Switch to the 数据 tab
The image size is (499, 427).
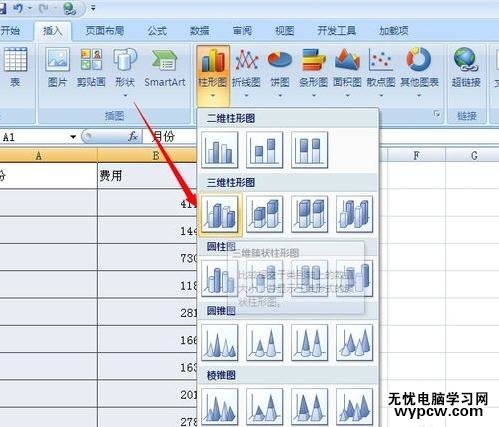(x=199, y=31)
